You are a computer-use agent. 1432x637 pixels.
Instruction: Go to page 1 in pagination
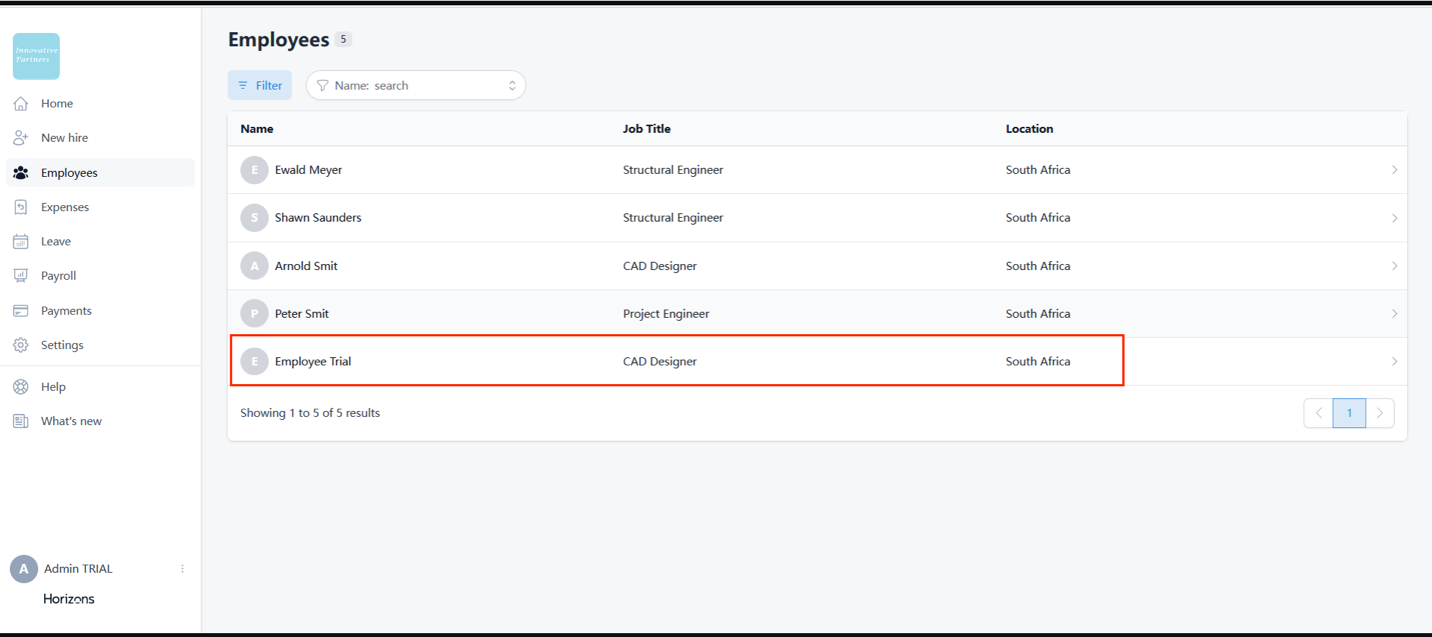pos(1349,413)
